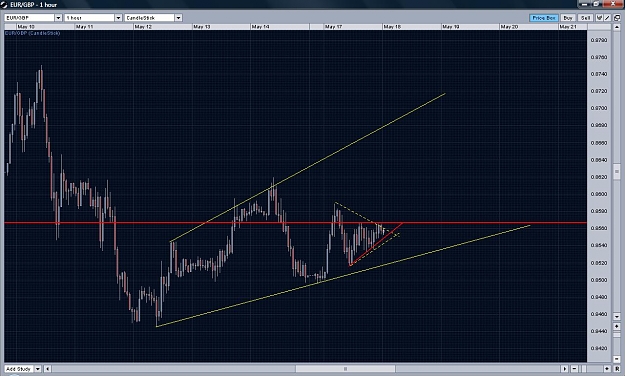Click the CandleStick chart type field
Image resolution: width=625 pixels, height=376 pixels.
pos(149,18)
